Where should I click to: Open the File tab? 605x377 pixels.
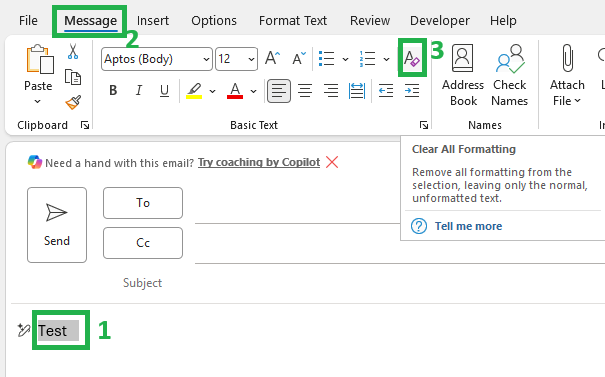coord(28,20)
